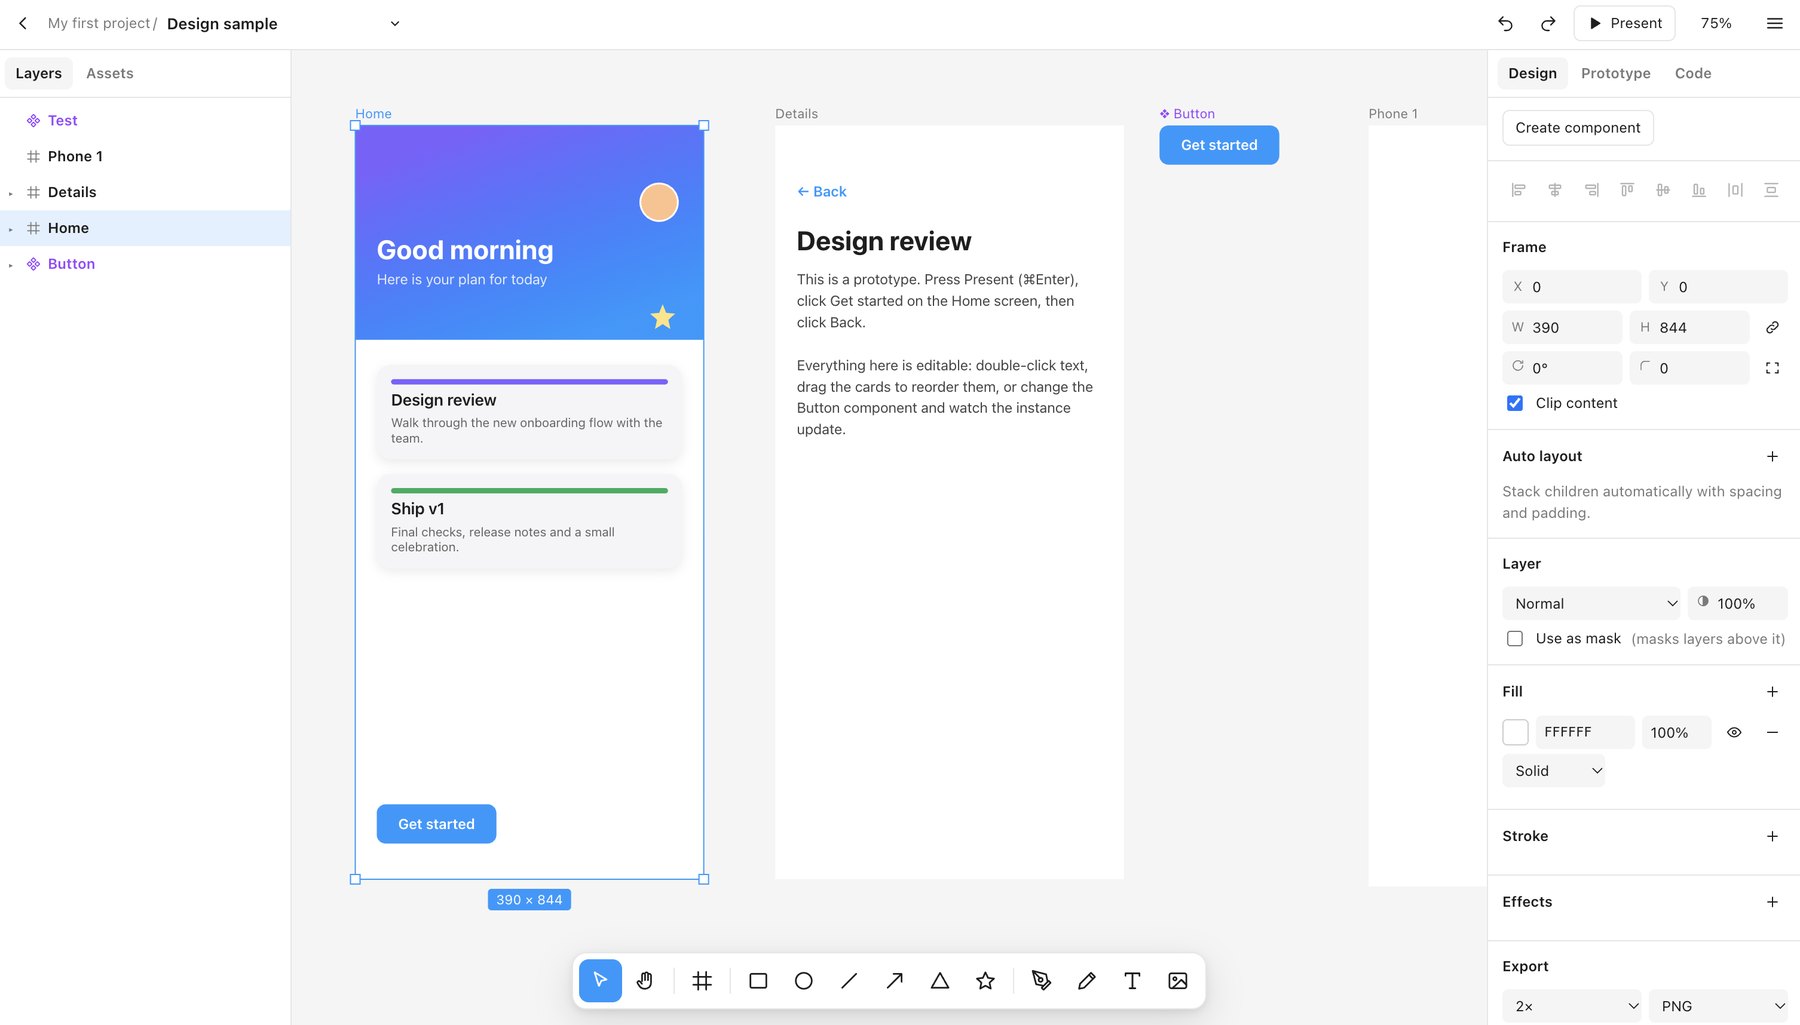The image size is (1800, 1025).
Task: Click the Redo arrow icon
Action: pyautogui.click(x=1548, y=23)
